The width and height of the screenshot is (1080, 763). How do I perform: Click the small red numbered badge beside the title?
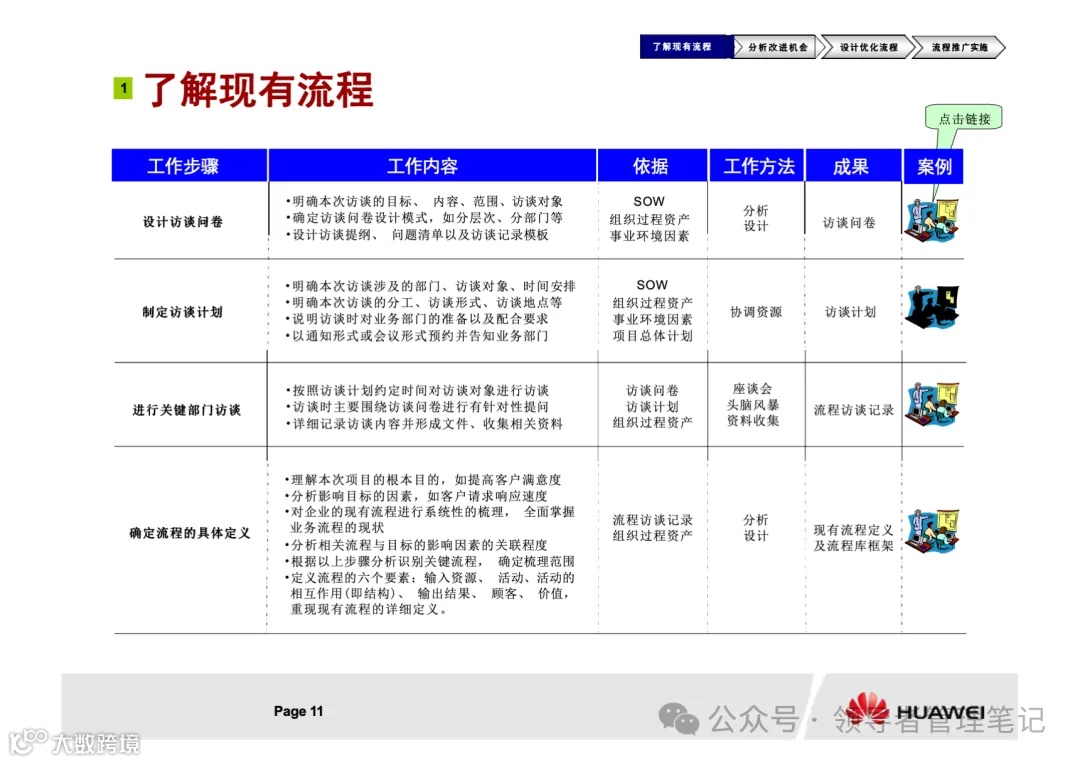pyautogui.click(x=122, y=88)
